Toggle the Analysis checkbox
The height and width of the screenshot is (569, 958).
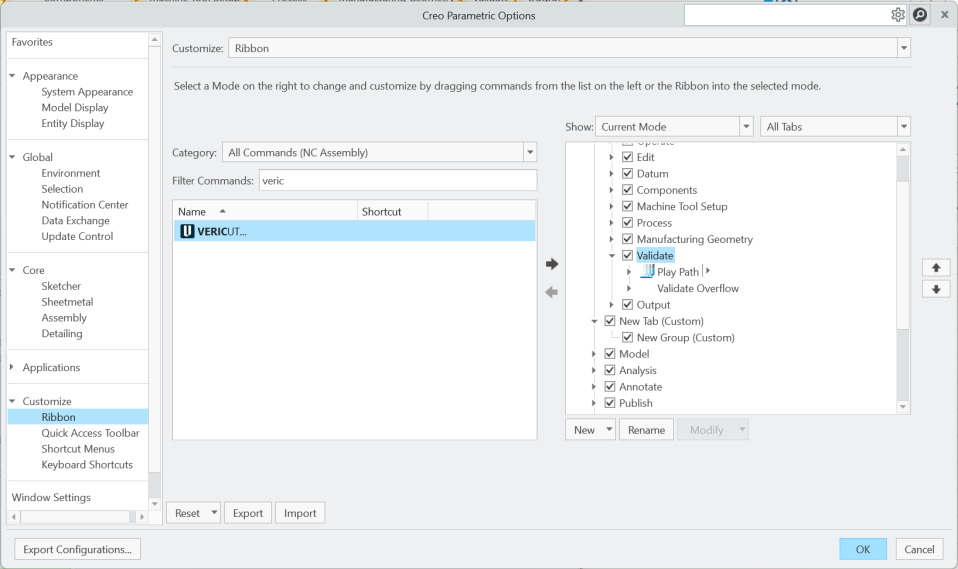[x=610, y=370]
